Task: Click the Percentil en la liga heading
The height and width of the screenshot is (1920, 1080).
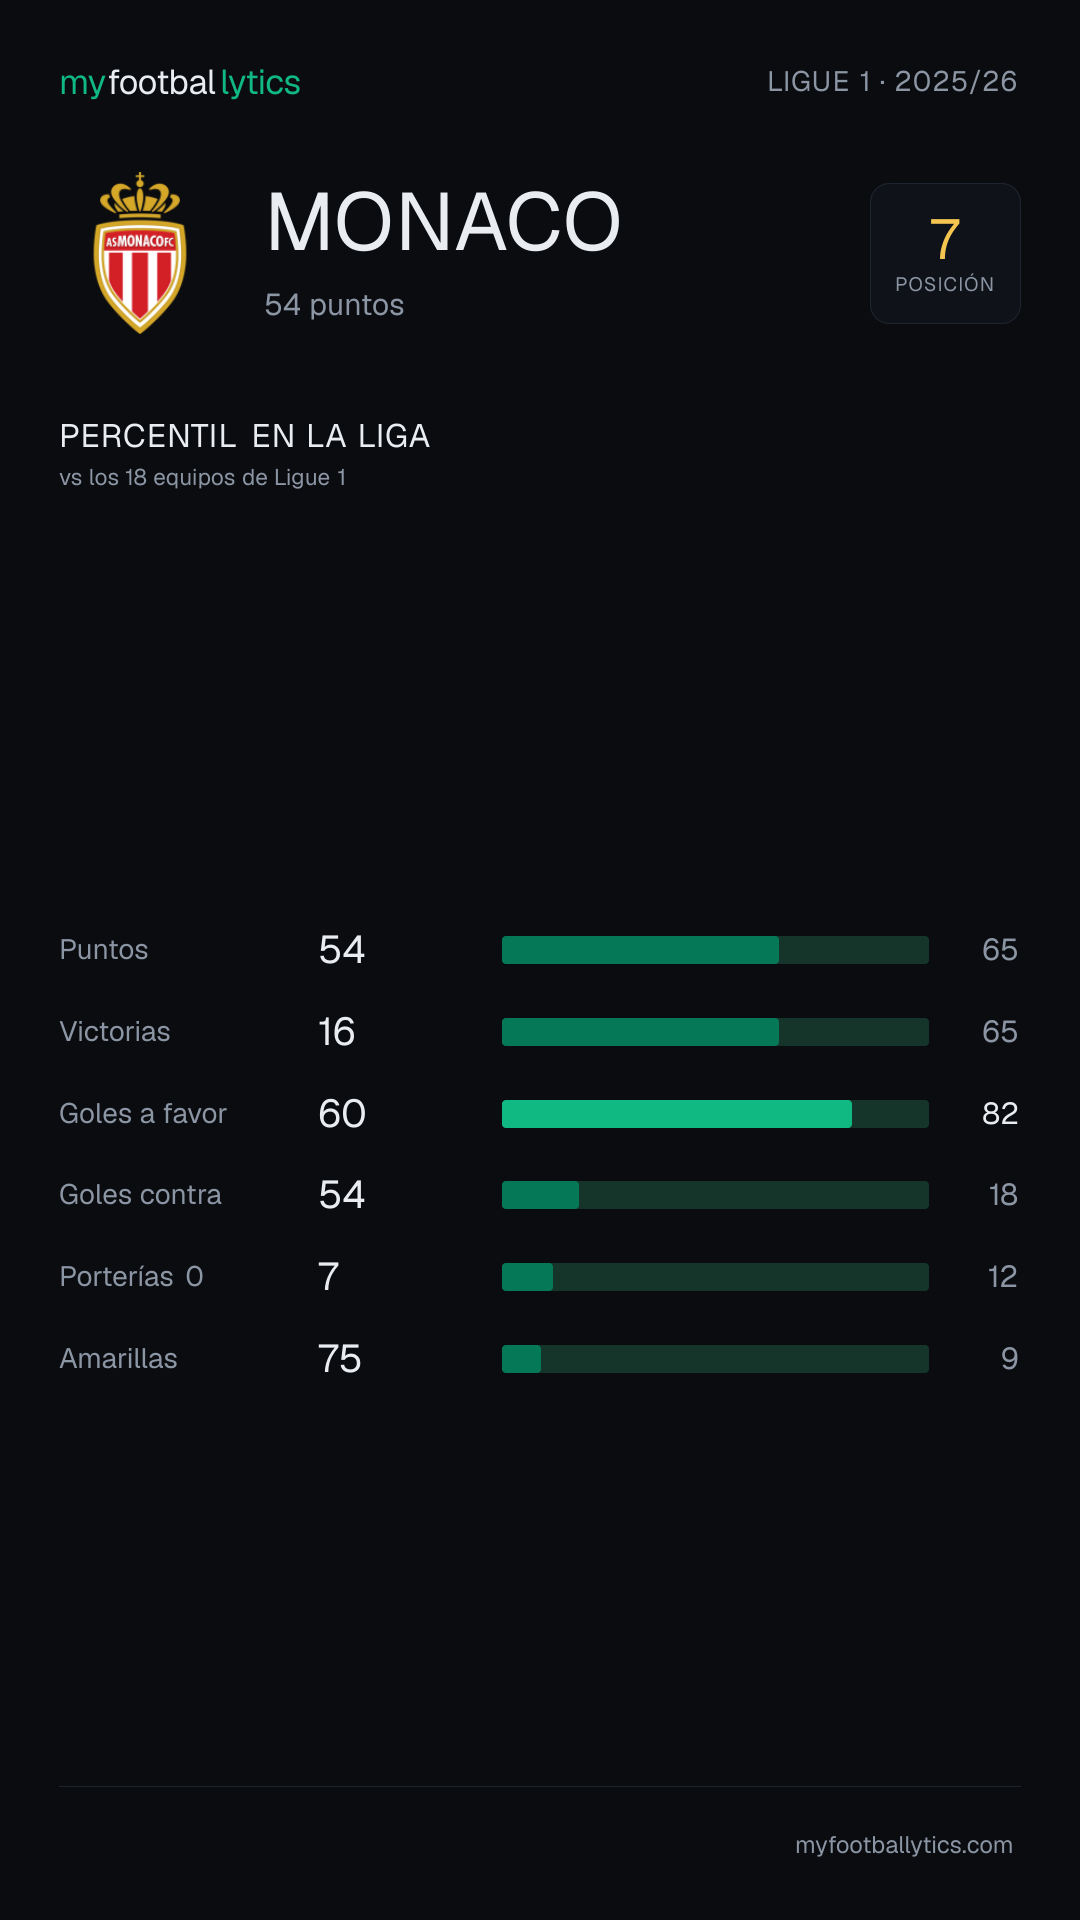Action: pos(245,436)
